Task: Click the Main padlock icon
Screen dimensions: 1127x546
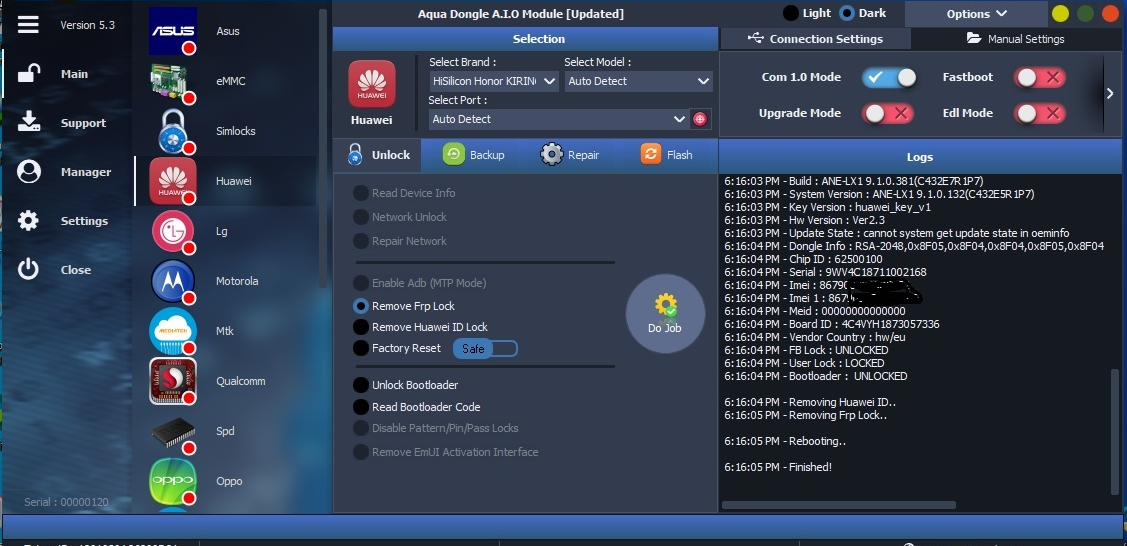Action: [x=29, y=74]
